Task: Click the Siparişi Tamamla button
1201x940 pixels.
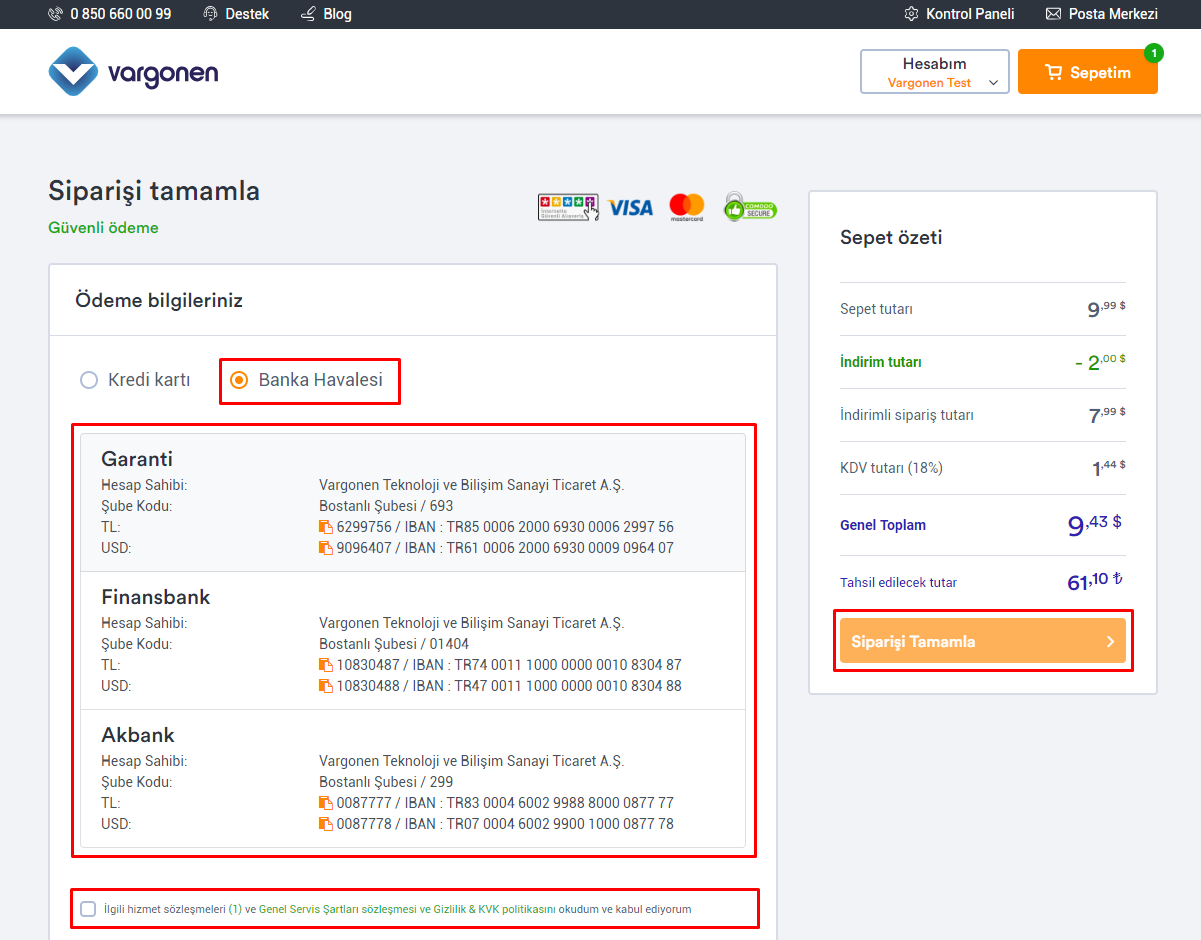Action: tap(983, 642)
